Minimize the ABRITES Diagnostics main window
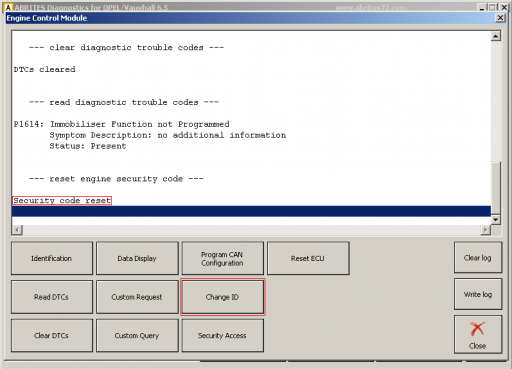The height and width of the screenshot is (369, 512). pyautogui.click(x=482, y=7)
